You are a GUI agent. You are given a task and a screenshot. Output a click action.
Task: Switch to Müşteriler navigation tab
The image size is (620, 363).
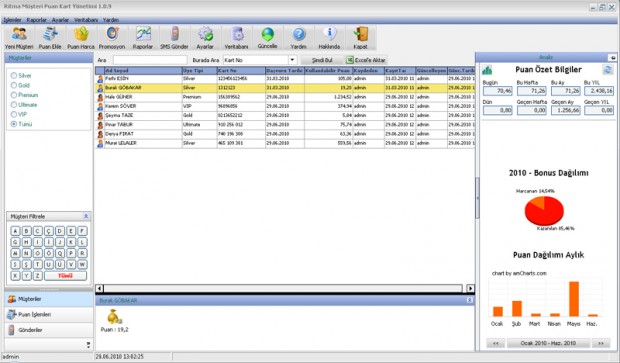pyautogui.click(x=49, y=299)
